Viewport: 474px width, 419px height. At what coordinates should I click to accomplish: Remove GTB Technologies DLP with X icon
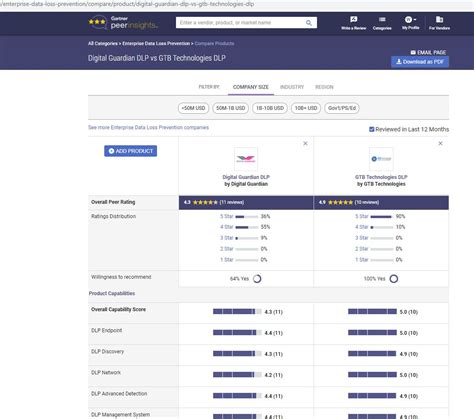click(440, 143)
